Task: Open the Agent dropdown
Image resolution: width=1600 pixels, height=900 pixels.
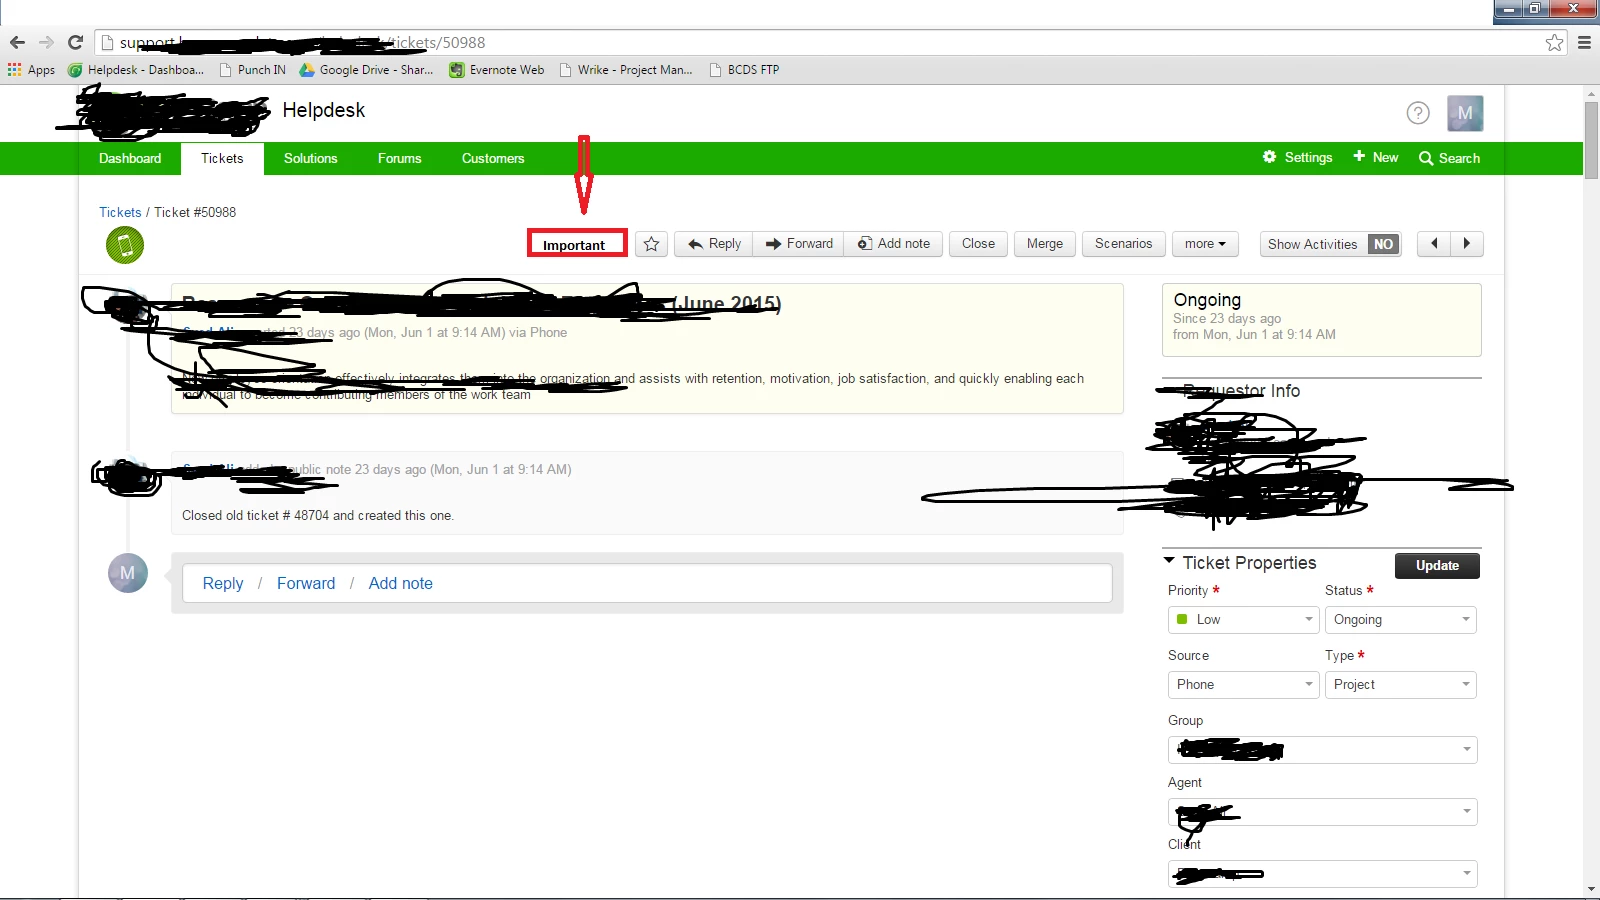Action: point(1322,812)
